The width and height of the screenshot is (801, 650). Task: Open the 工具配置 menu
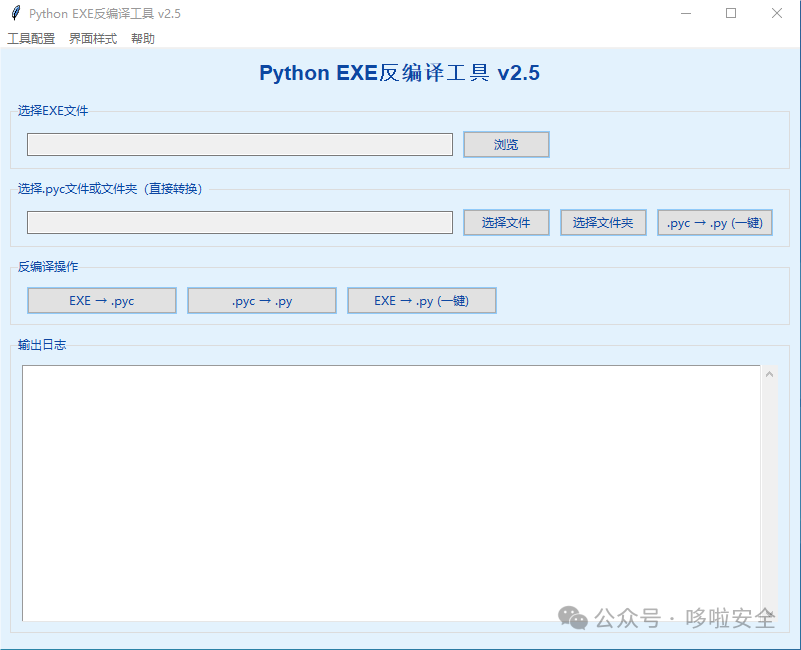[x=31, y=39]
